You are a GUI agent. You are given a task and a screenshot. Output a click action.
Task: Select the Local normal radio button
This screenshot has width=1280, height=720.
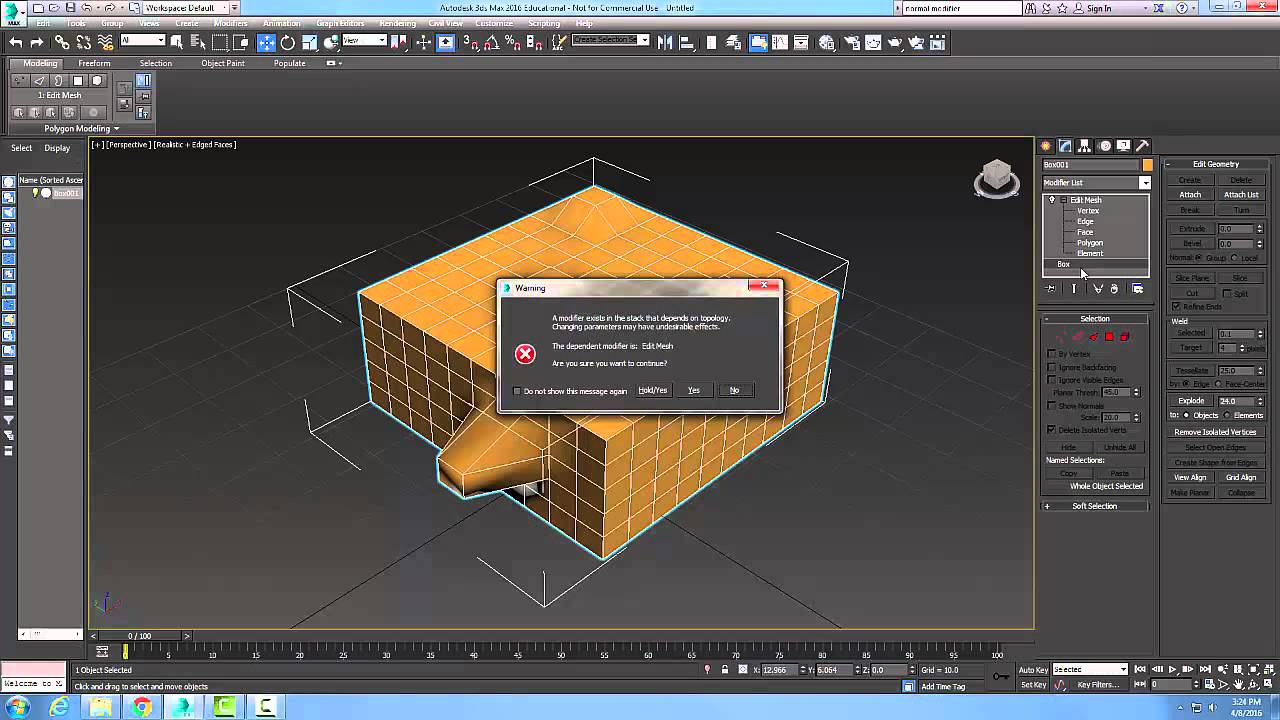pyautogui.click(x=1236, y=258)
